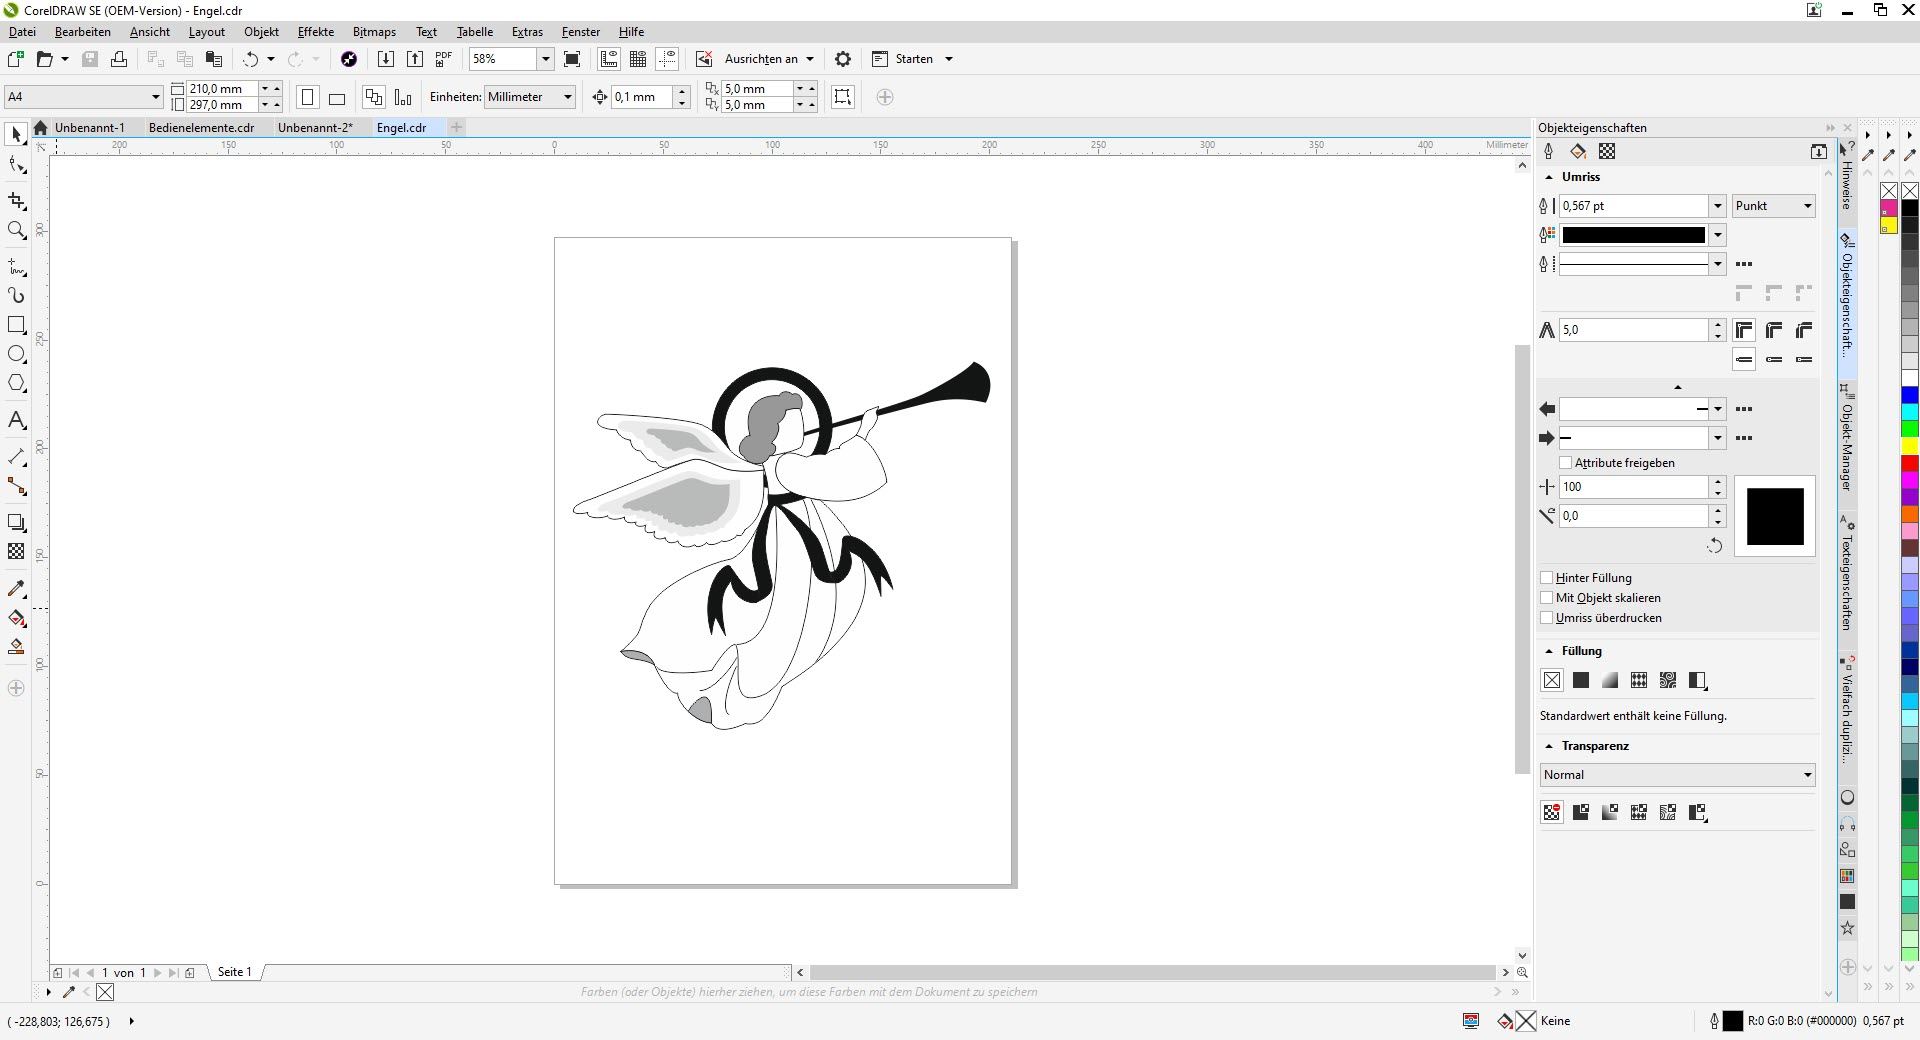Select the Zoom tool in the toolbox
The height and width of the screenshot is (1040, 1920).
tap(16, 231)
